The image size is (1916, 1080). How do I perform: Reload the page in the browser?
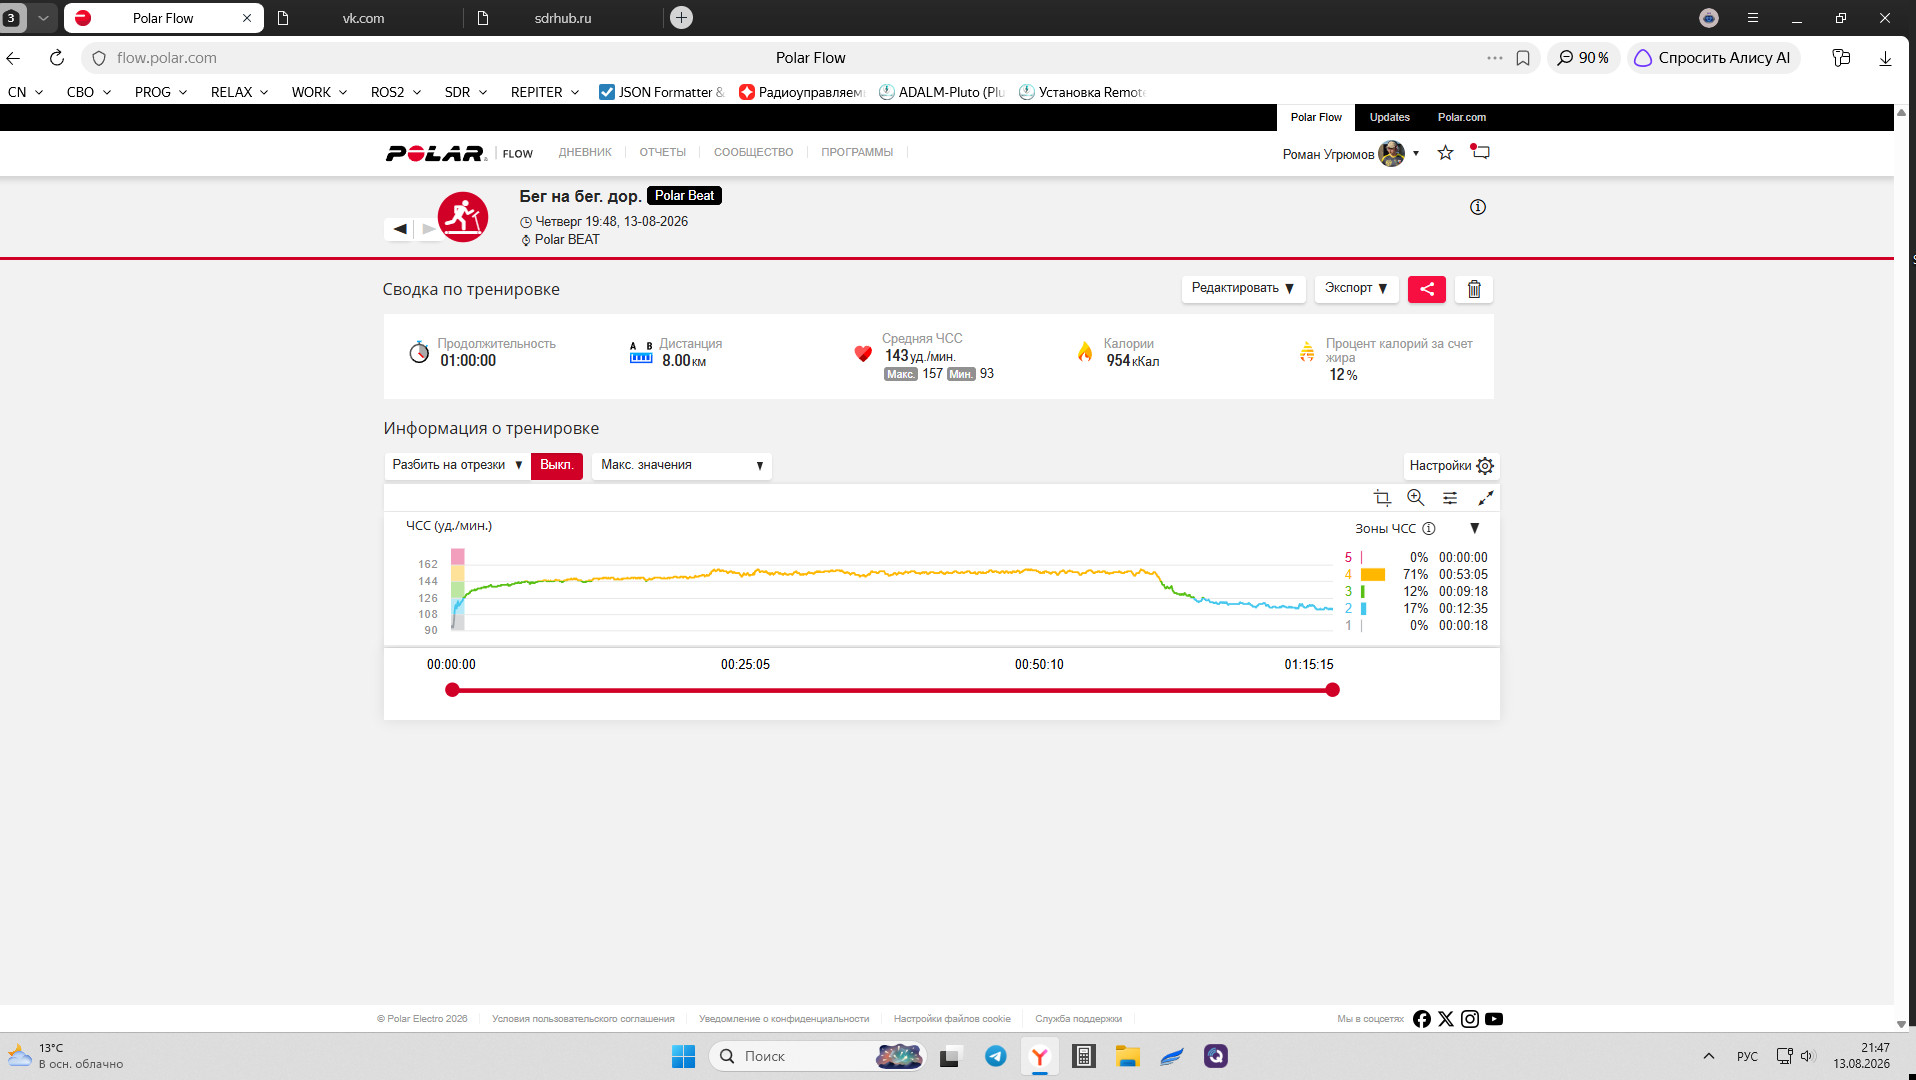[57, 58]
